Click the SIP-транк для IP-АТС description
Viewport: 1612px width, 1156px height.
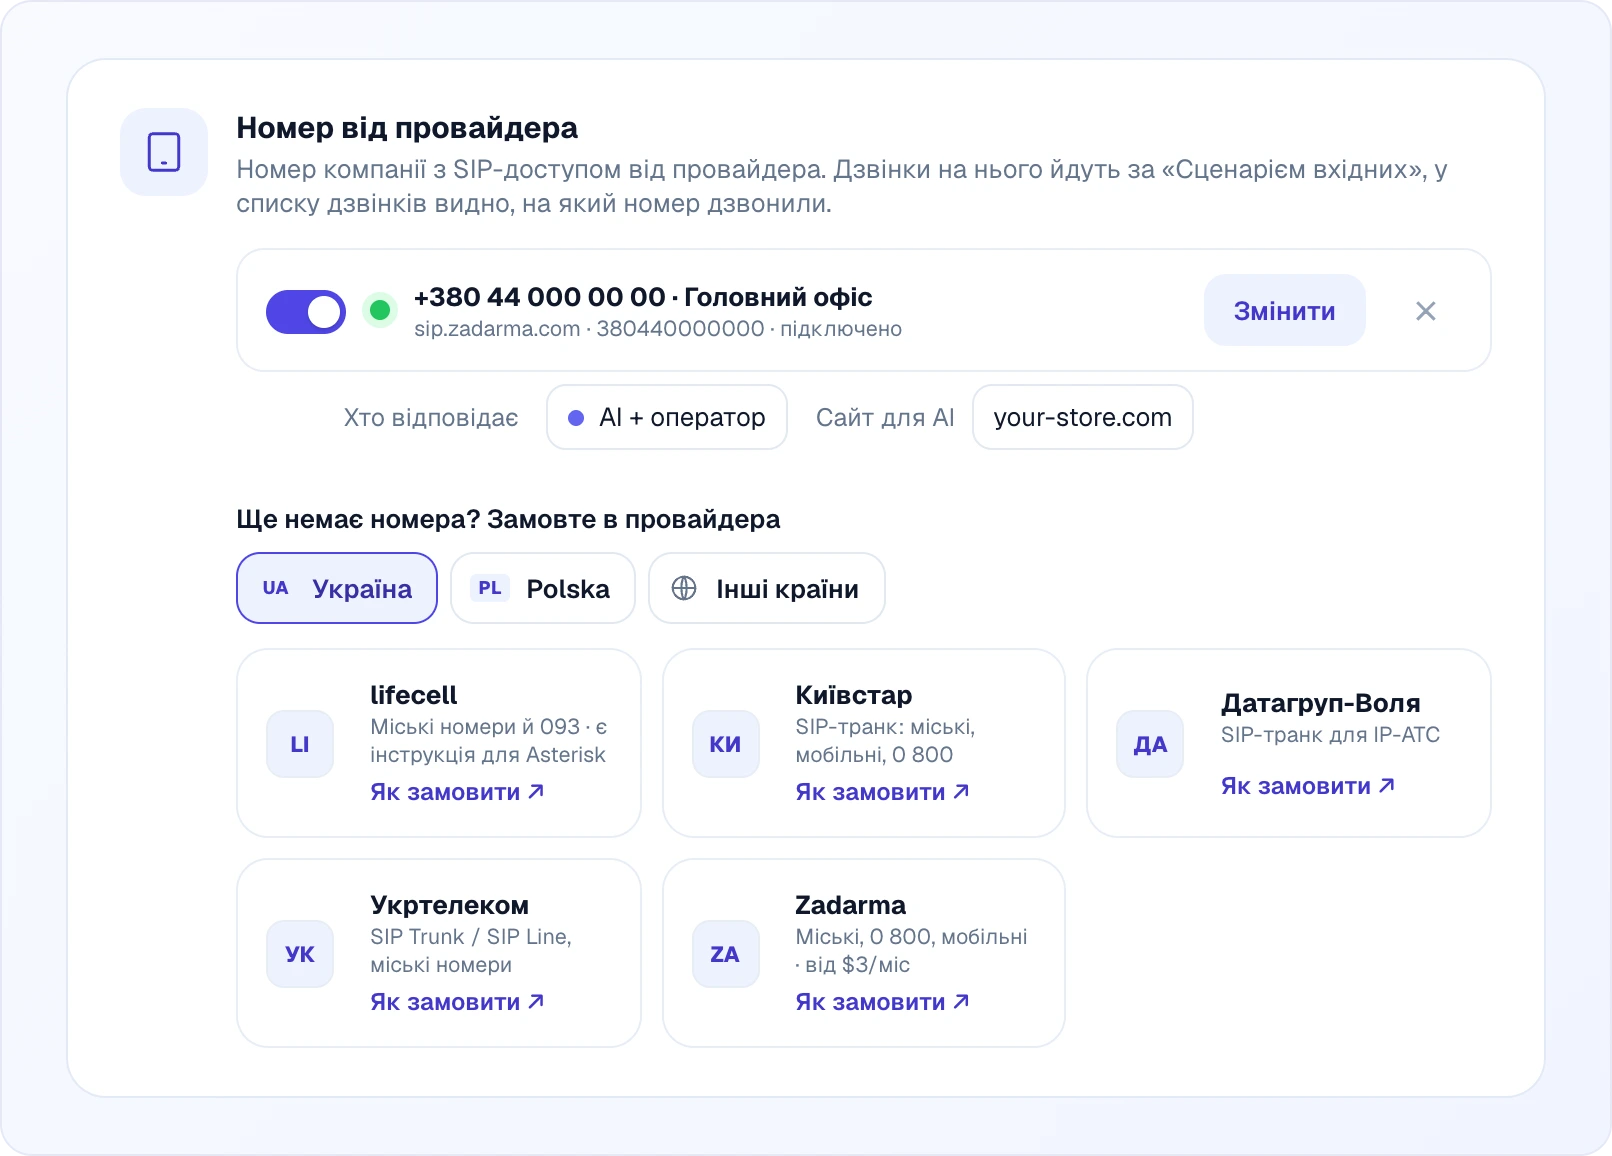click(x=1330, y=735)
